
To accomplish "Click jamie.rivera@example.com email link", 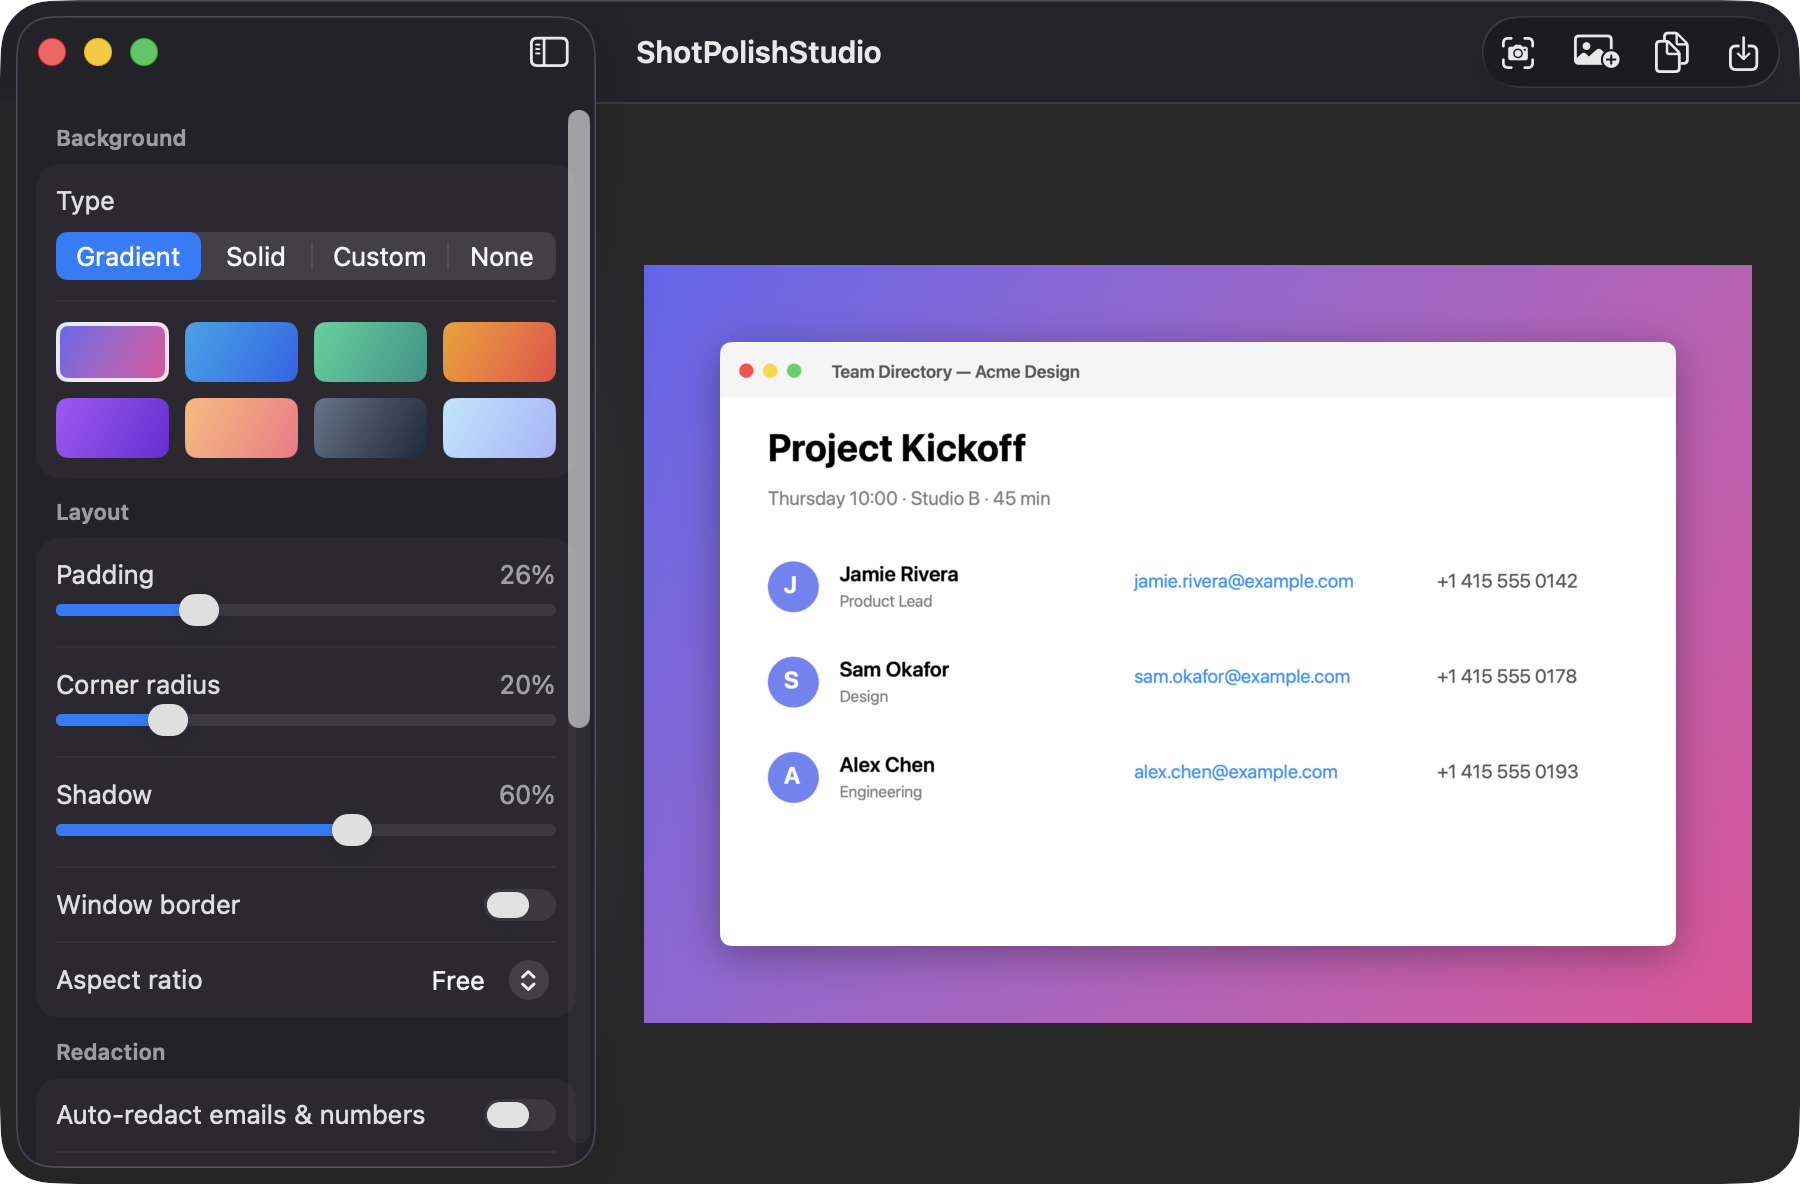I will 1243,581.
